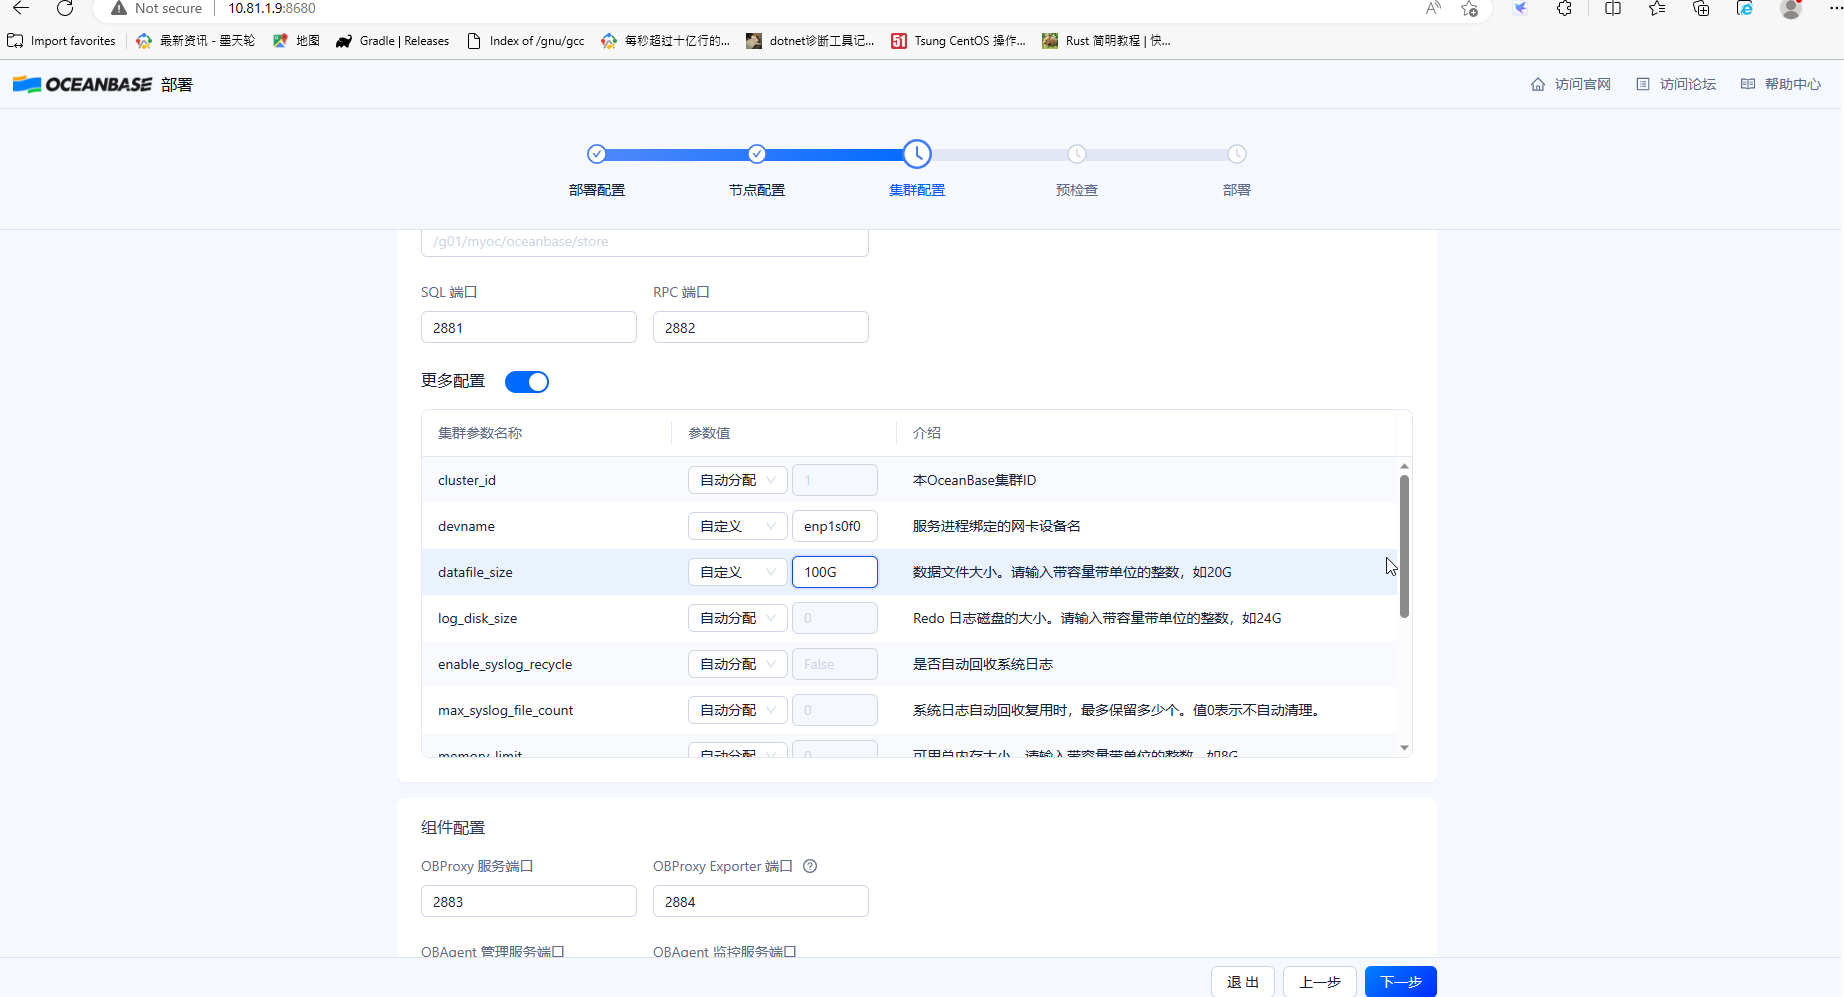1844x997 pixels.
Task: Click the browser profile avatar
Action: point(1791,8)
